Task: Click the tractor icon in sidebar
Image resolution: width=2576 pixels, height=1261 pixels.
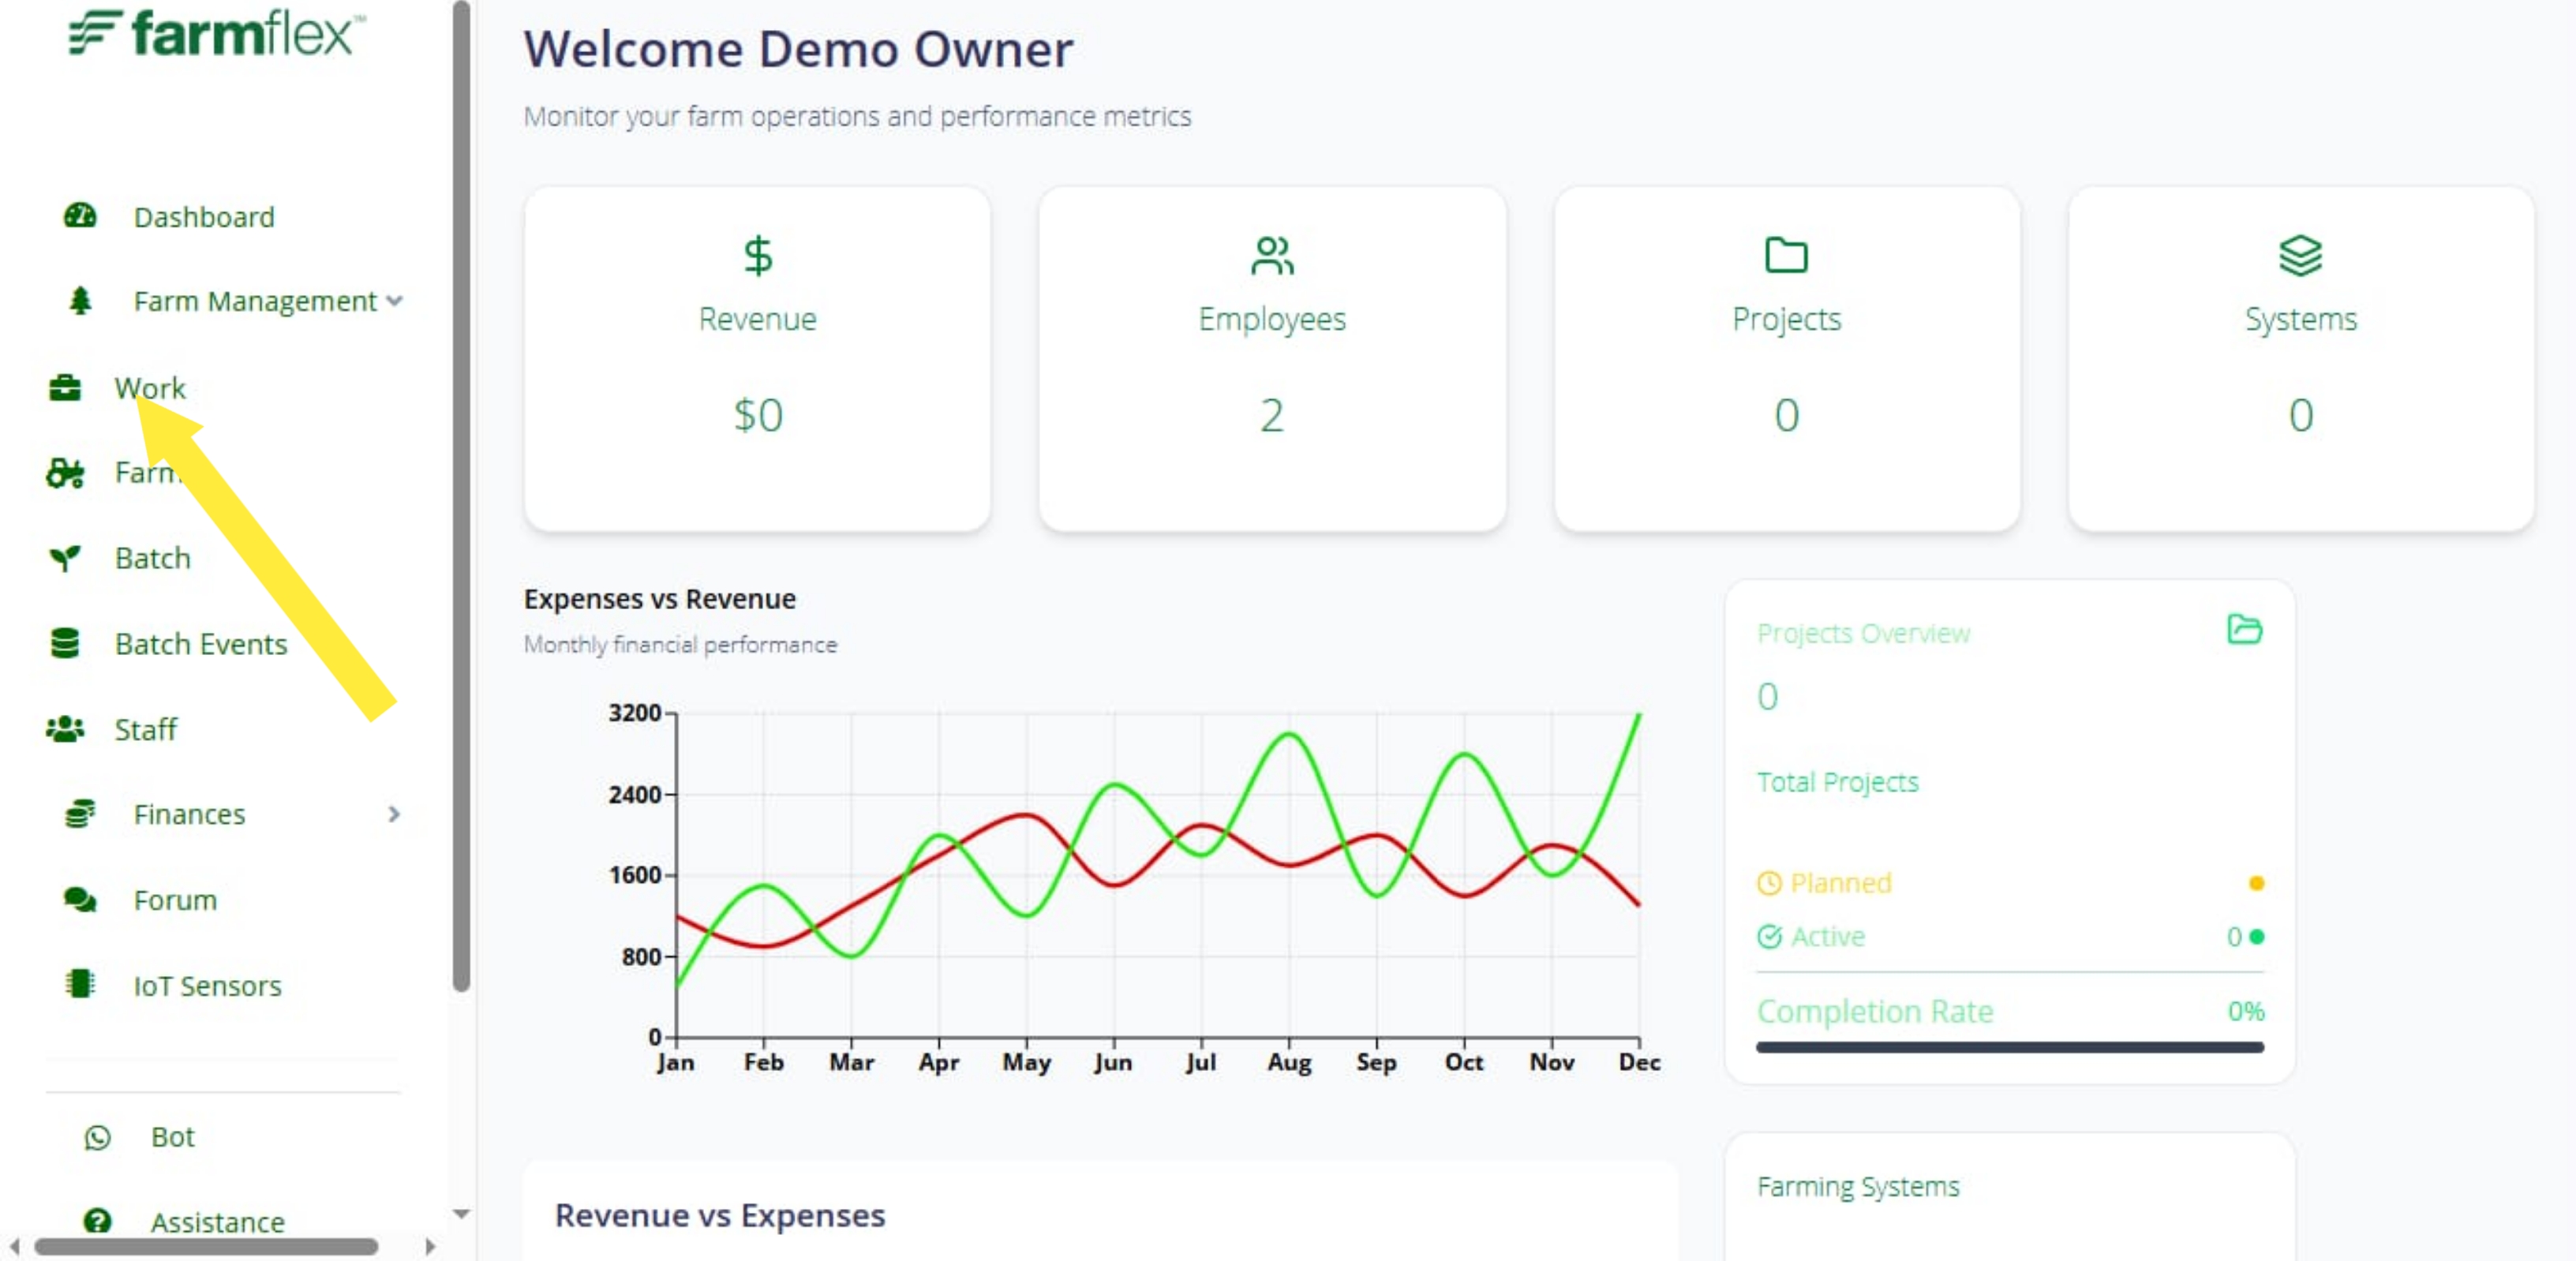Action: (66, 473)
